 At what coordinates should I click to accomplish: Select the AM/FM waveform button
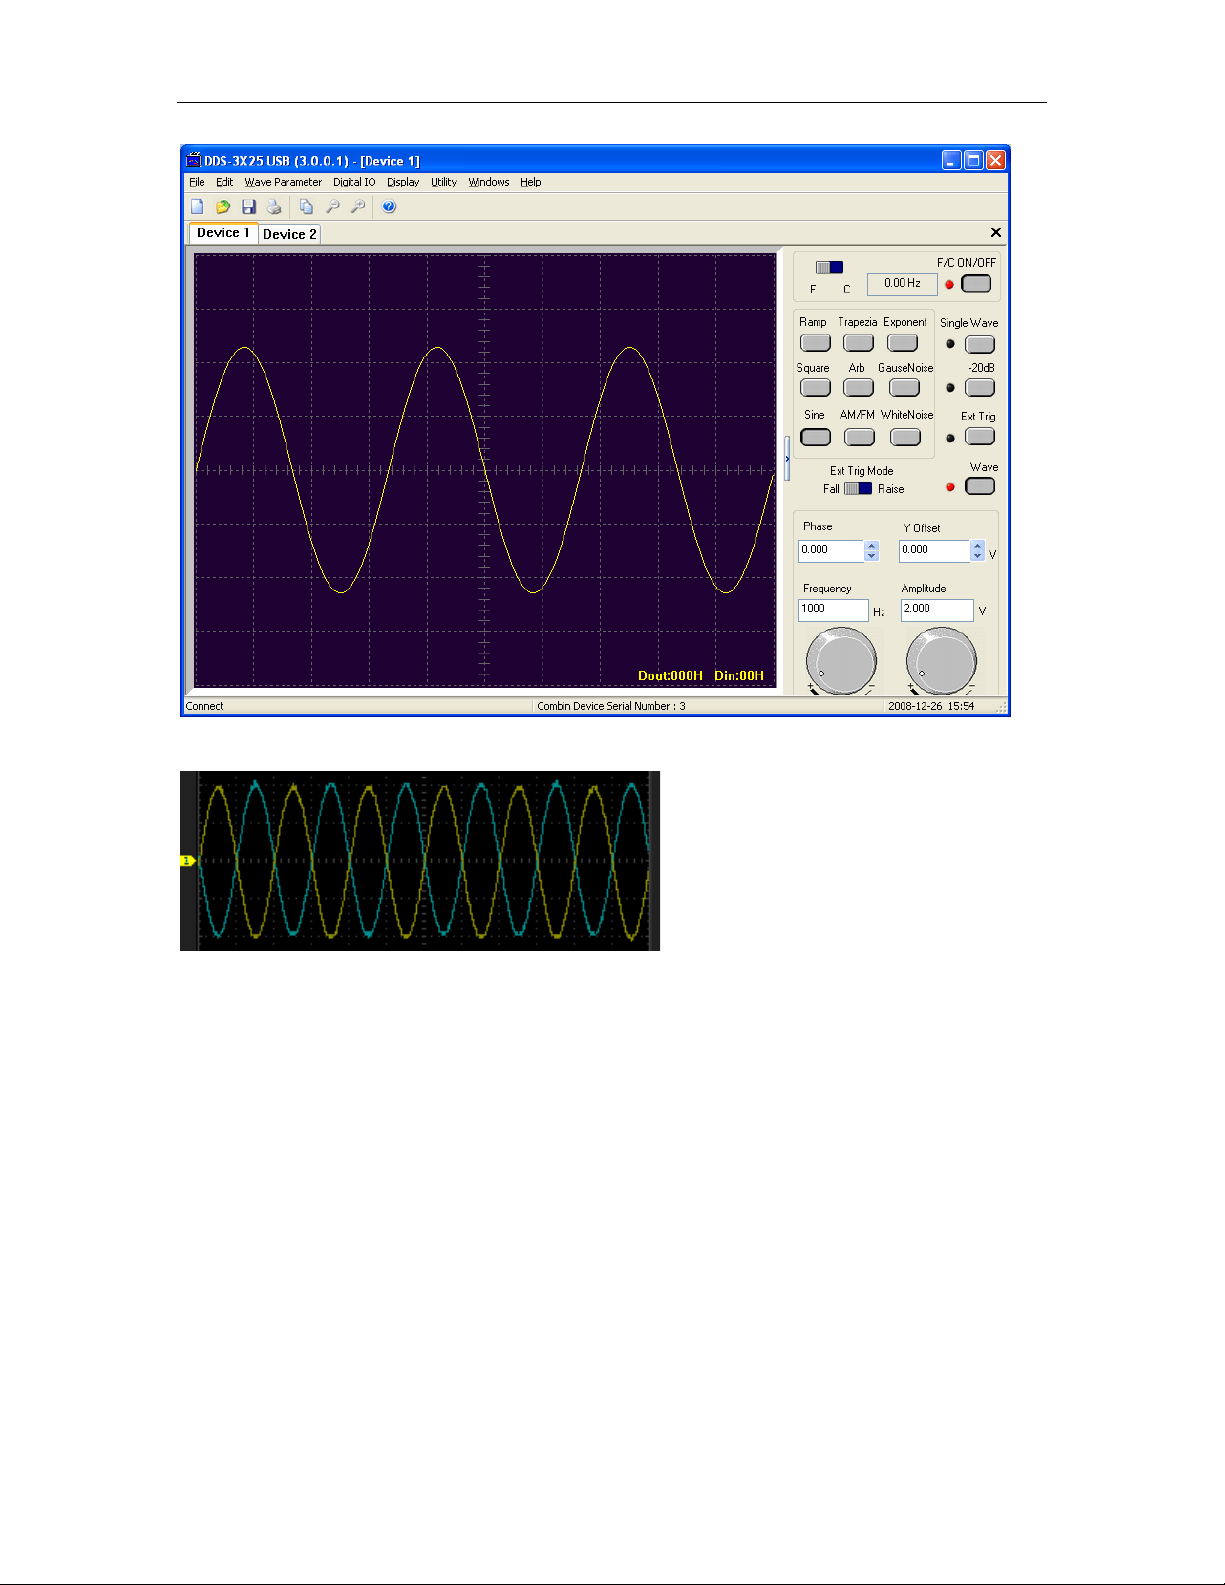coord(859,437)
